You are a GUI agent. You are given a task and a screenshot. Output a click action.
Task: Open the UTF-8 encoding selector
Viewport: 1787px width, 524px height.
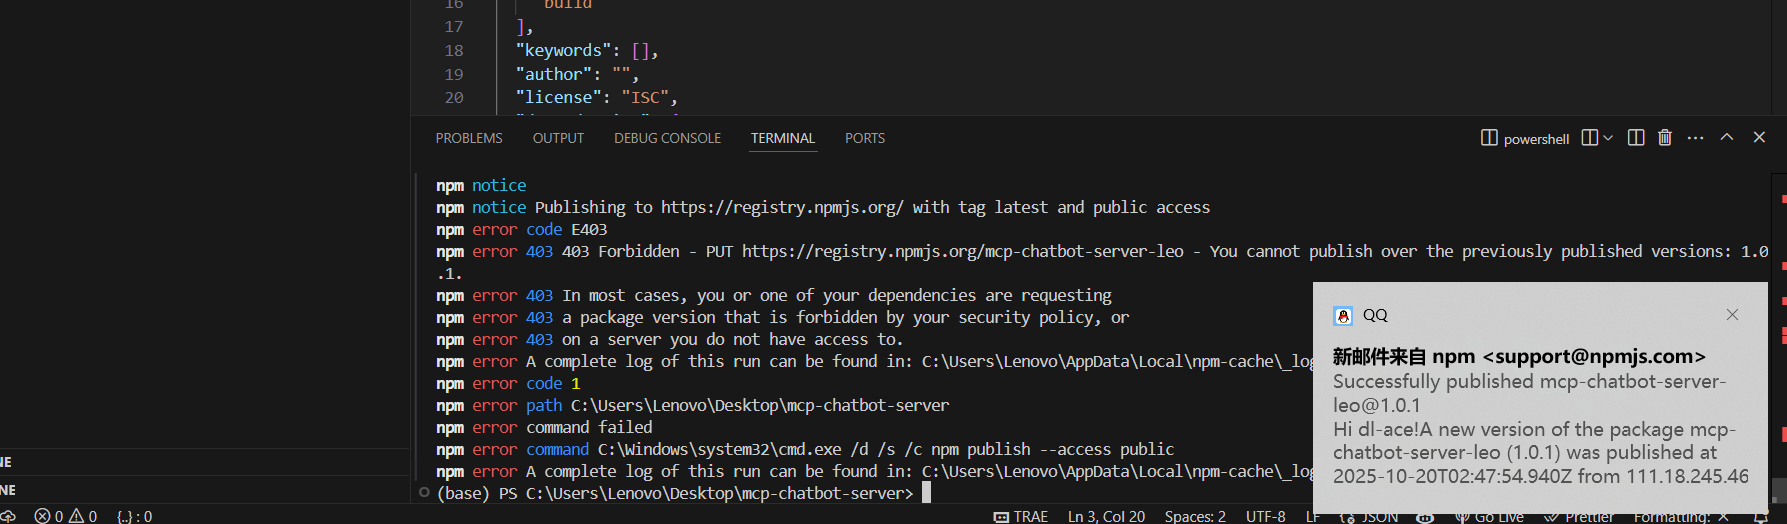click(1265, 516)
